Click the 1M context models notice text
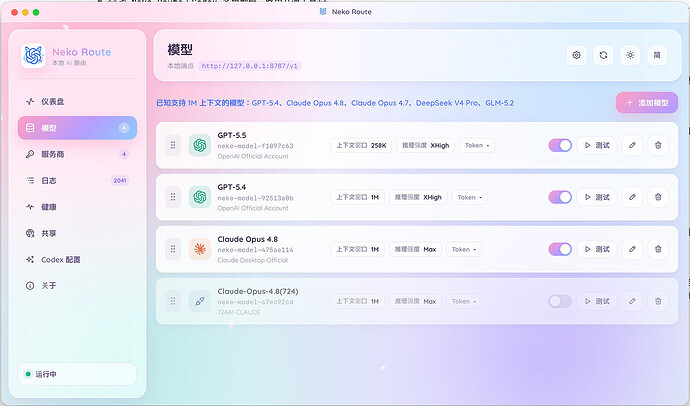Screen dimensions: 690x406 (x=335, y=103)
